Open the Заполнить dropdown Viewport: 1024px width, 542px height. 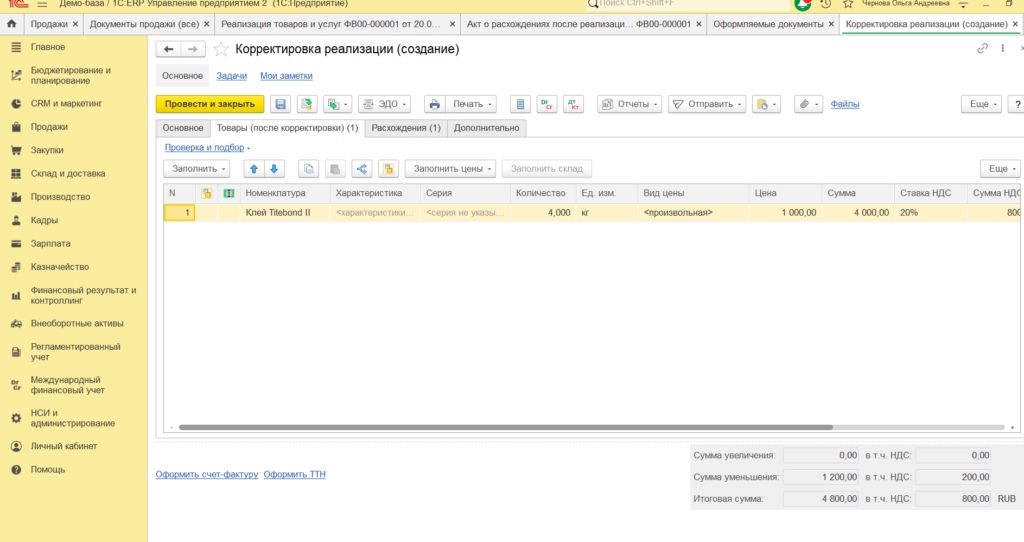[197, 168]
